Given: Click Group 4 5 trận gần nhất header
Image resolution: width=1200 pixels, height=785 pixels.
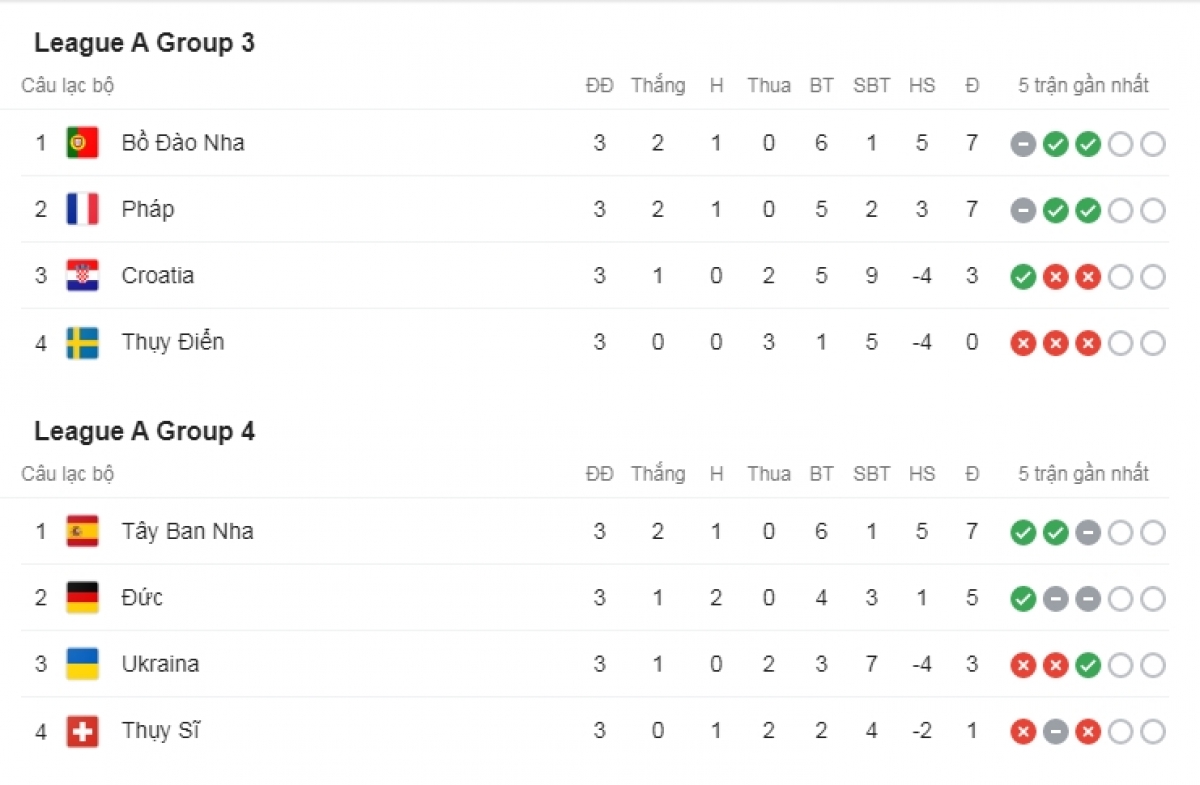Looking at the screenshot, I should pos(1083,474).
